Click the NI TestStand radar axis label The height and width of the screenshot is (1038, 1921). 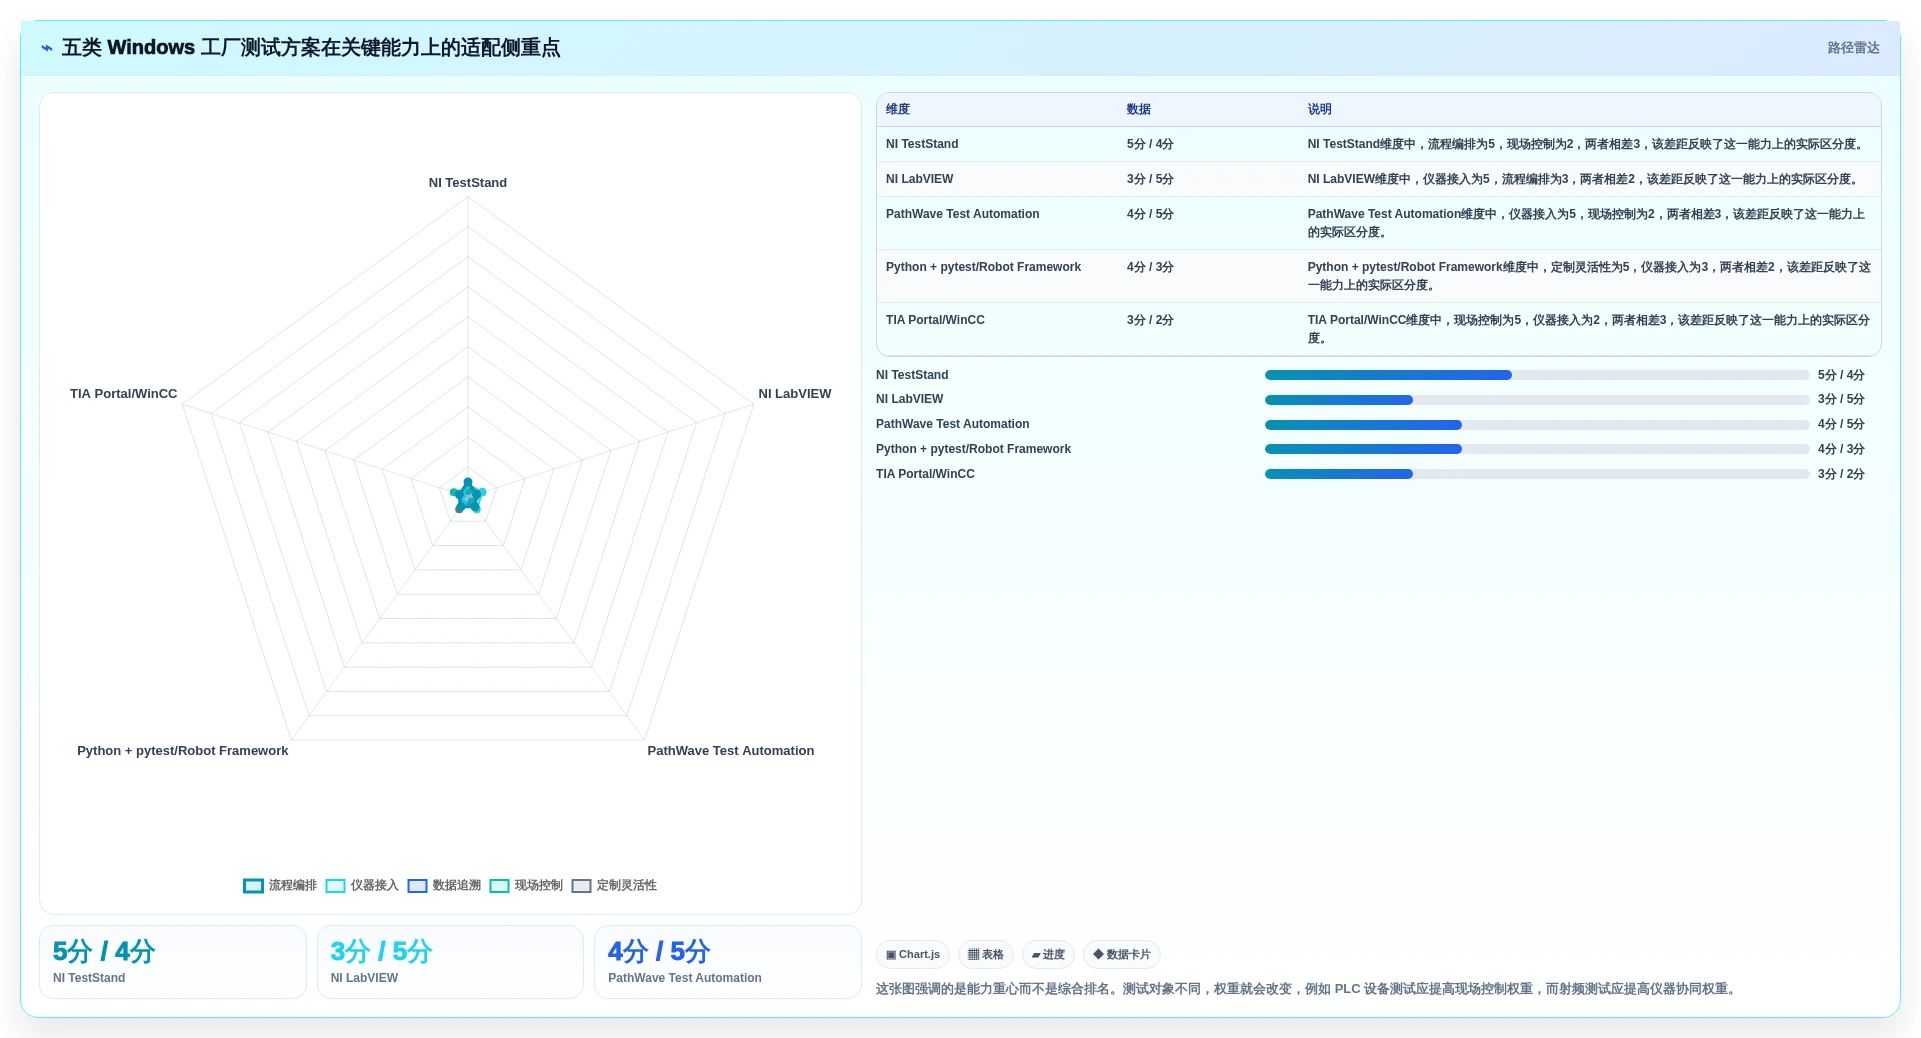pos(468,183)
